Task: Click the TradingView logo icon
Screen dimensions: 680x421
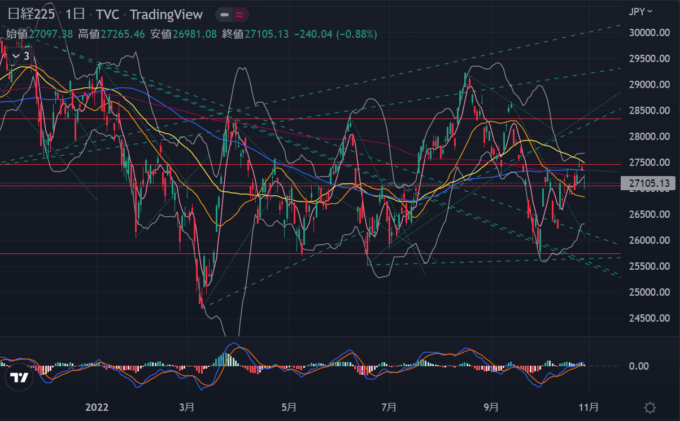Action: coord(18,378)
